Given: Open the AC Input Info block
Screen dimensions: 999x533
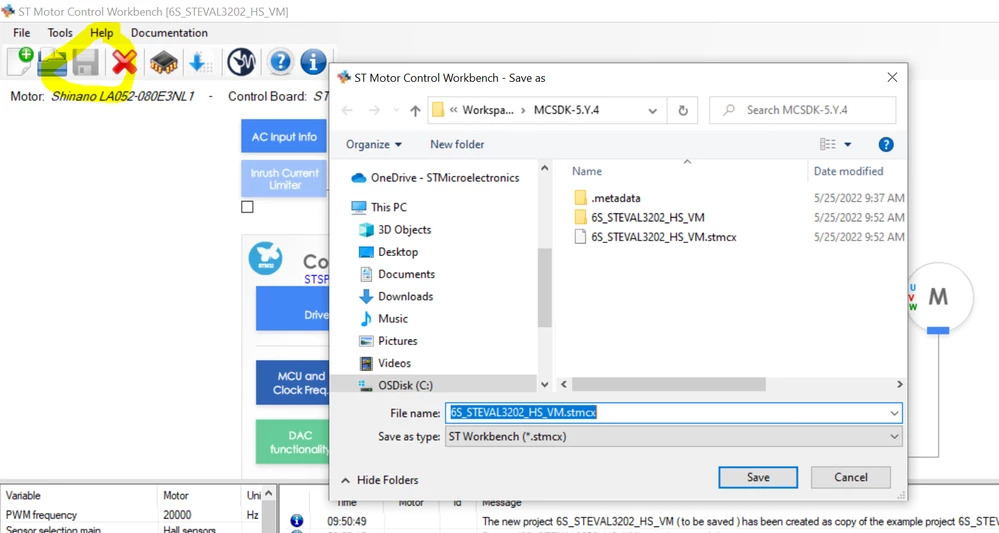Looking at the screenshot, I should coord(284,136).
